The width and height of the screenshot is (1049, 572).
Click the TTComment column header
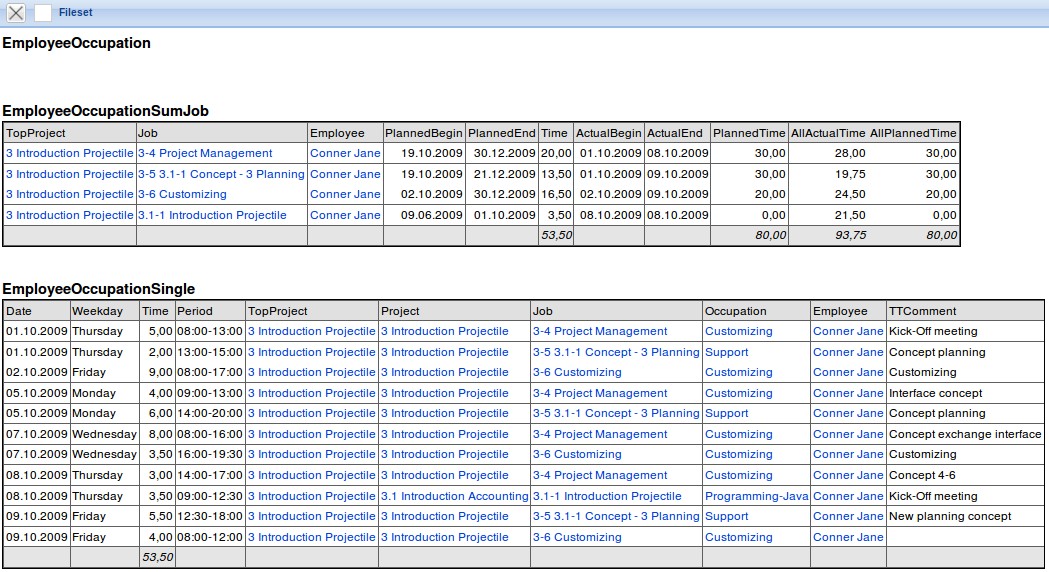tap(922, 311)
